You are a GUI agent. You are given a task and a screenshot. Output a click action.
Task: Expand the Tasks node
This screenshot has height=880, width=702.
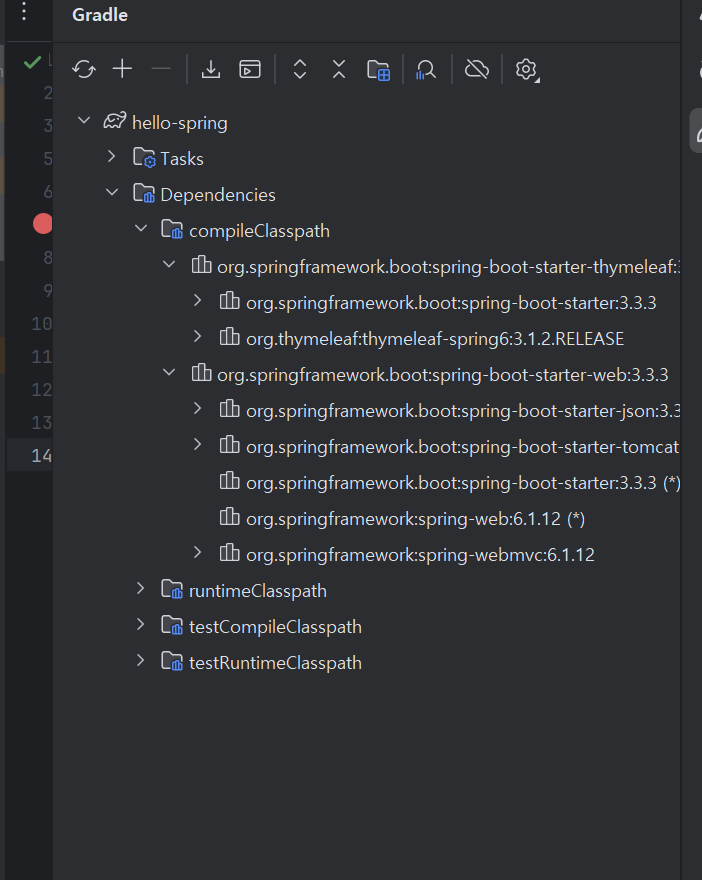(112, 157)
